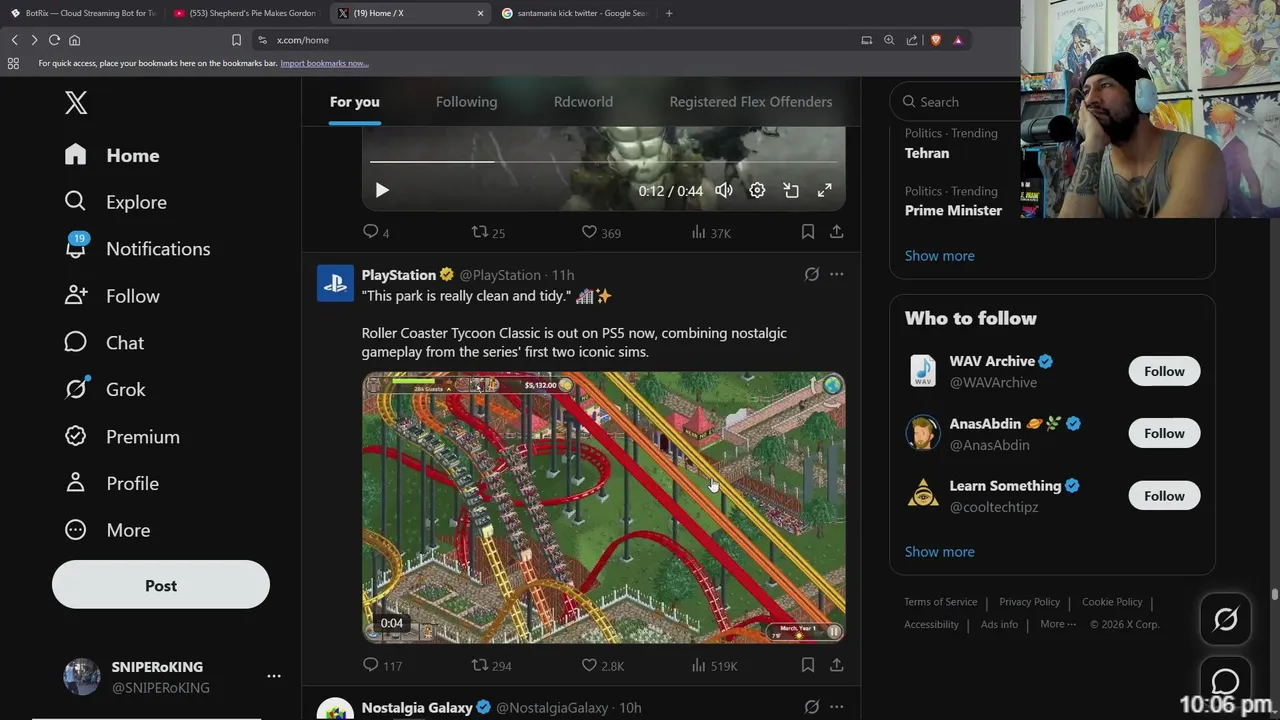
Task: Enter fullscreen on top video
Action: 824,190
